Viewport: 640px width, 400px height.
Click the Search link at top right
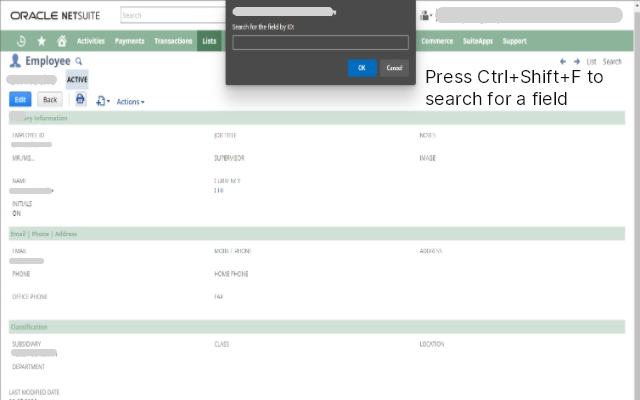tap(612, 62)
